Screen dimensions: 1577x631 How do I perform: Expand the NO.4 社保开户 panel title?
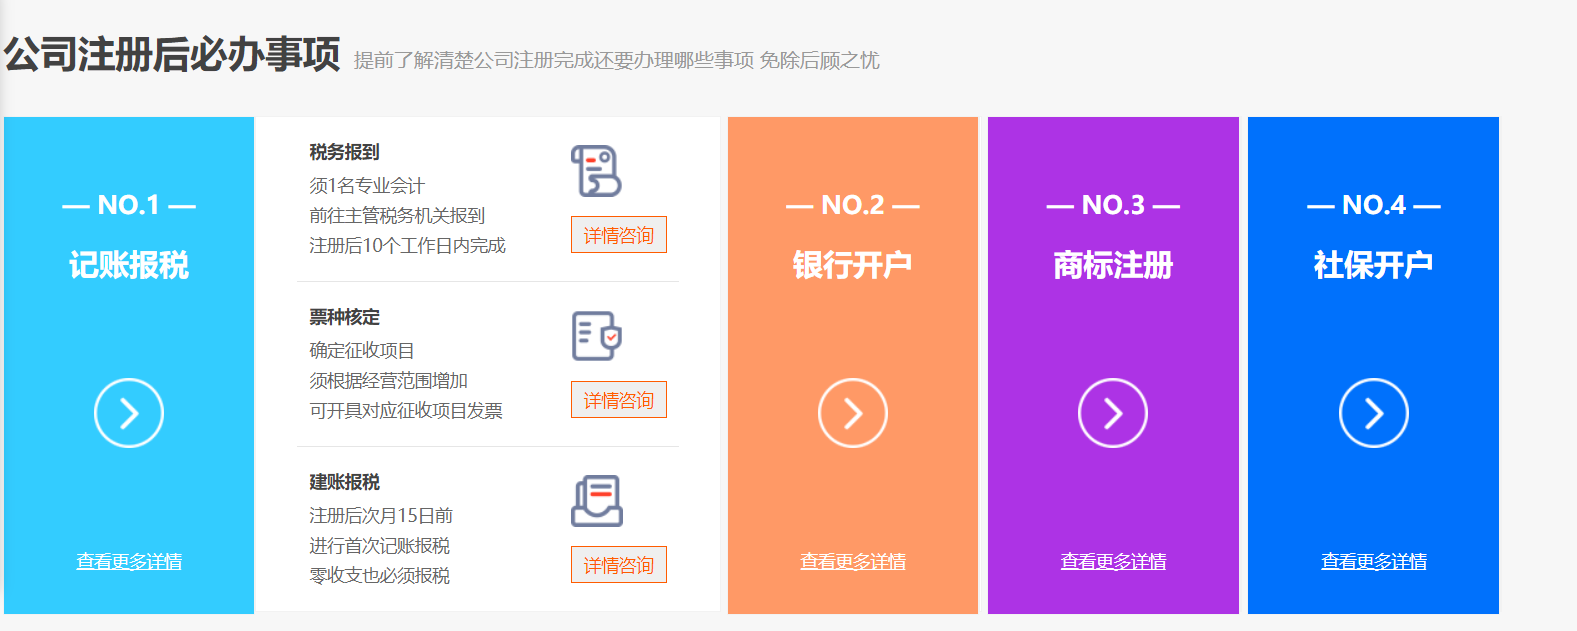click(x=1373, y=265)
